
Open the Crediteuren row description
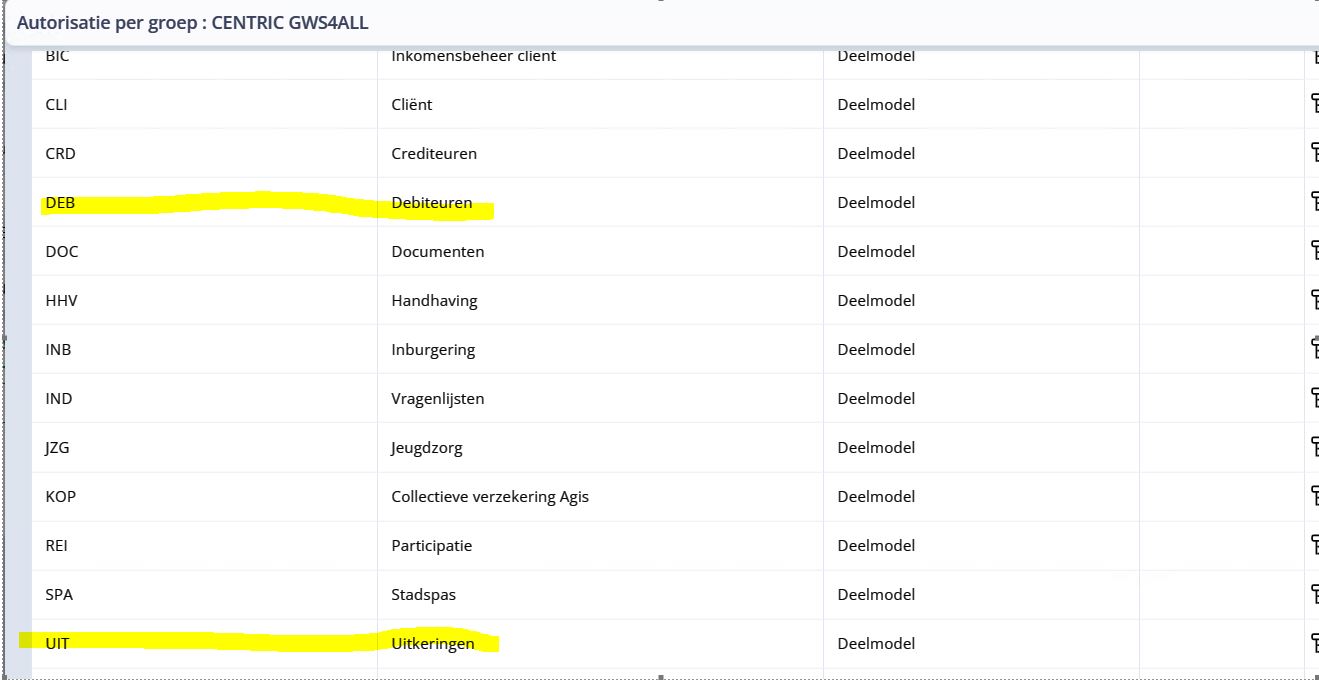(x=600, y=153)
